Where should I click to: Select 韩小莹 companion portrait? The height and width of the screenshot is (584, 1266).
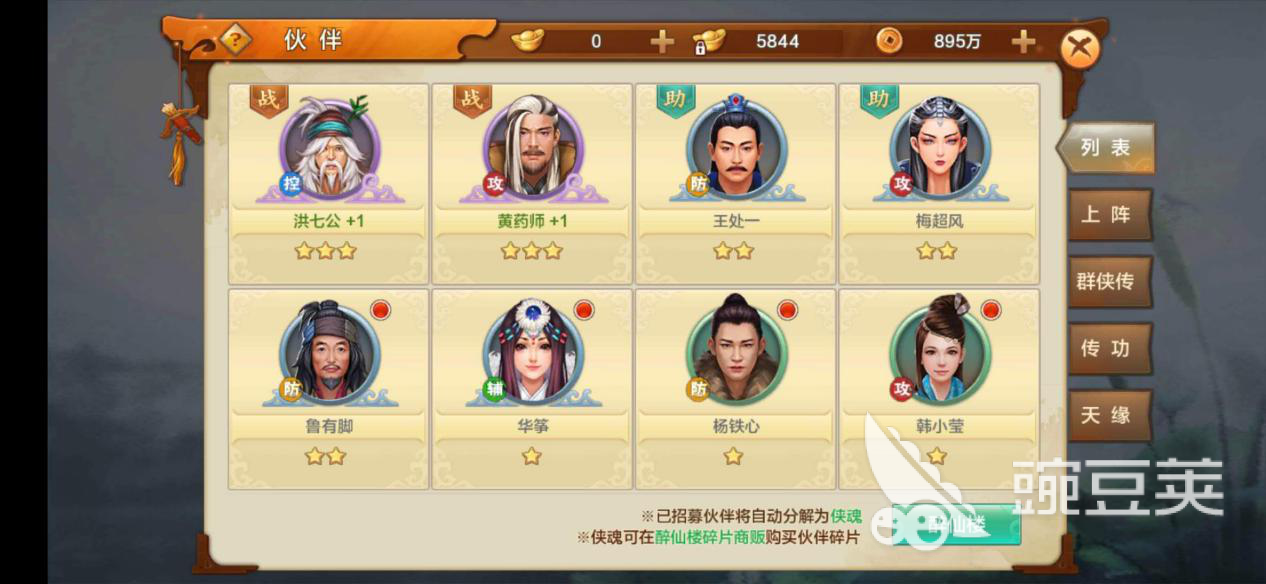(939, 353)
